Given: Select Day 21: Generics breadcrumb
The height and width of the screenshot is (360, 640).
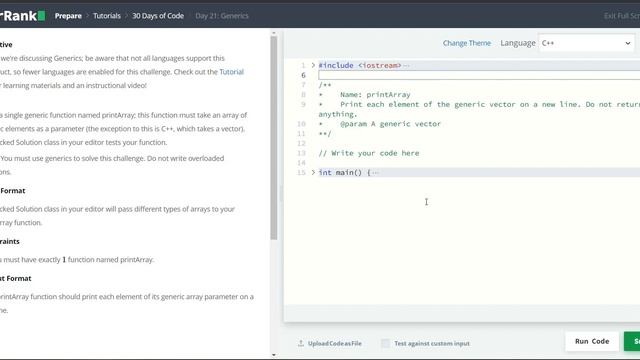Looking at the screenshot, I should click(x=222, y=16).
